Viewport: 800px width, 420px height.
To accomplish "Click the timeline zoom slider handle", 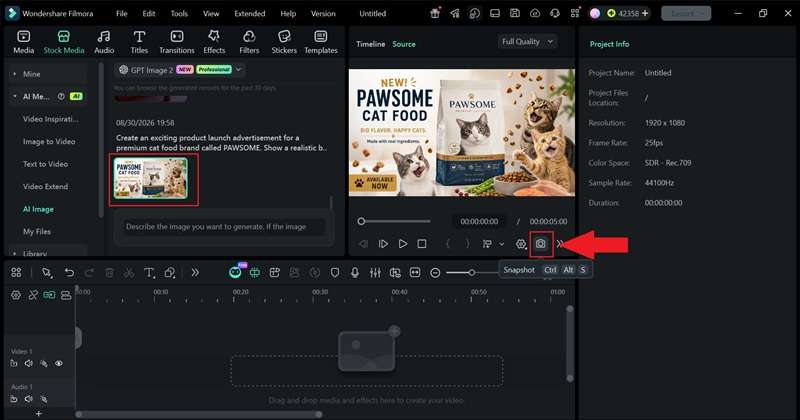I will coord(472,273).
